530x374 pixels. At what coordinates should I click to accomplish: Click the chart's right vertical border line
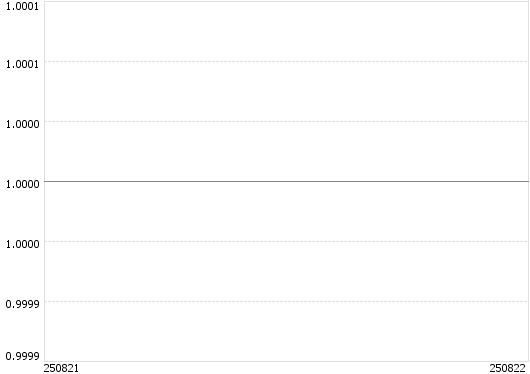[528, 182]
